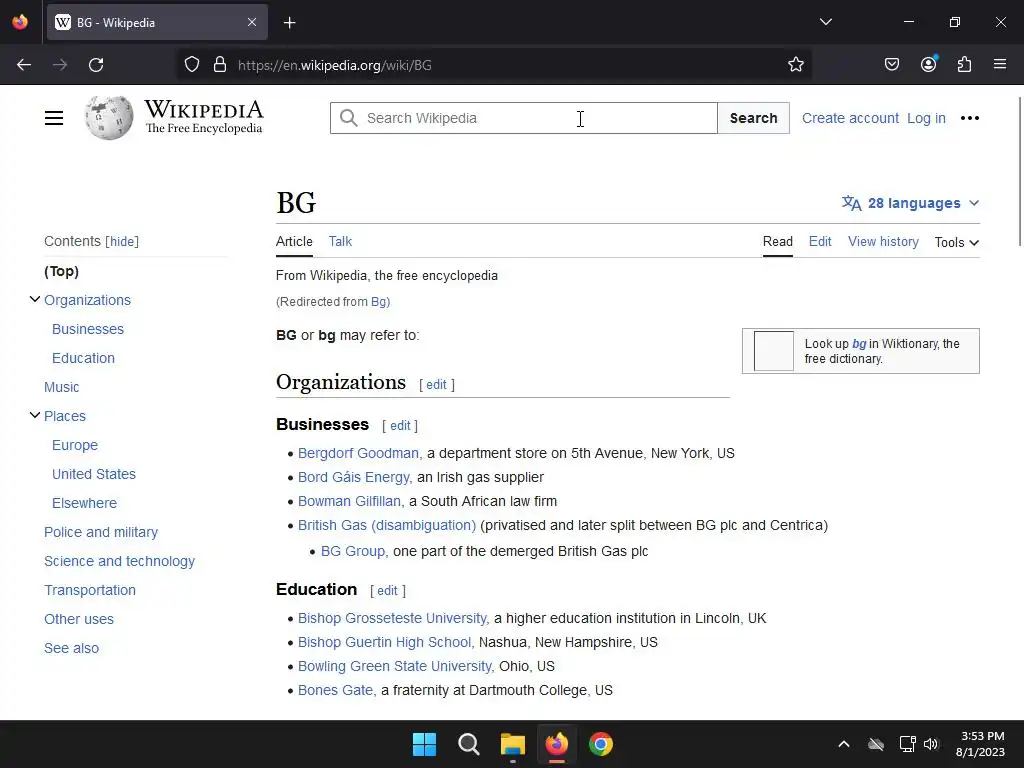The height and width of the screenshot is (768, 1024).
Task: Open the Firefox account icon
Action: pyautogui.click(x=928, y=64)
